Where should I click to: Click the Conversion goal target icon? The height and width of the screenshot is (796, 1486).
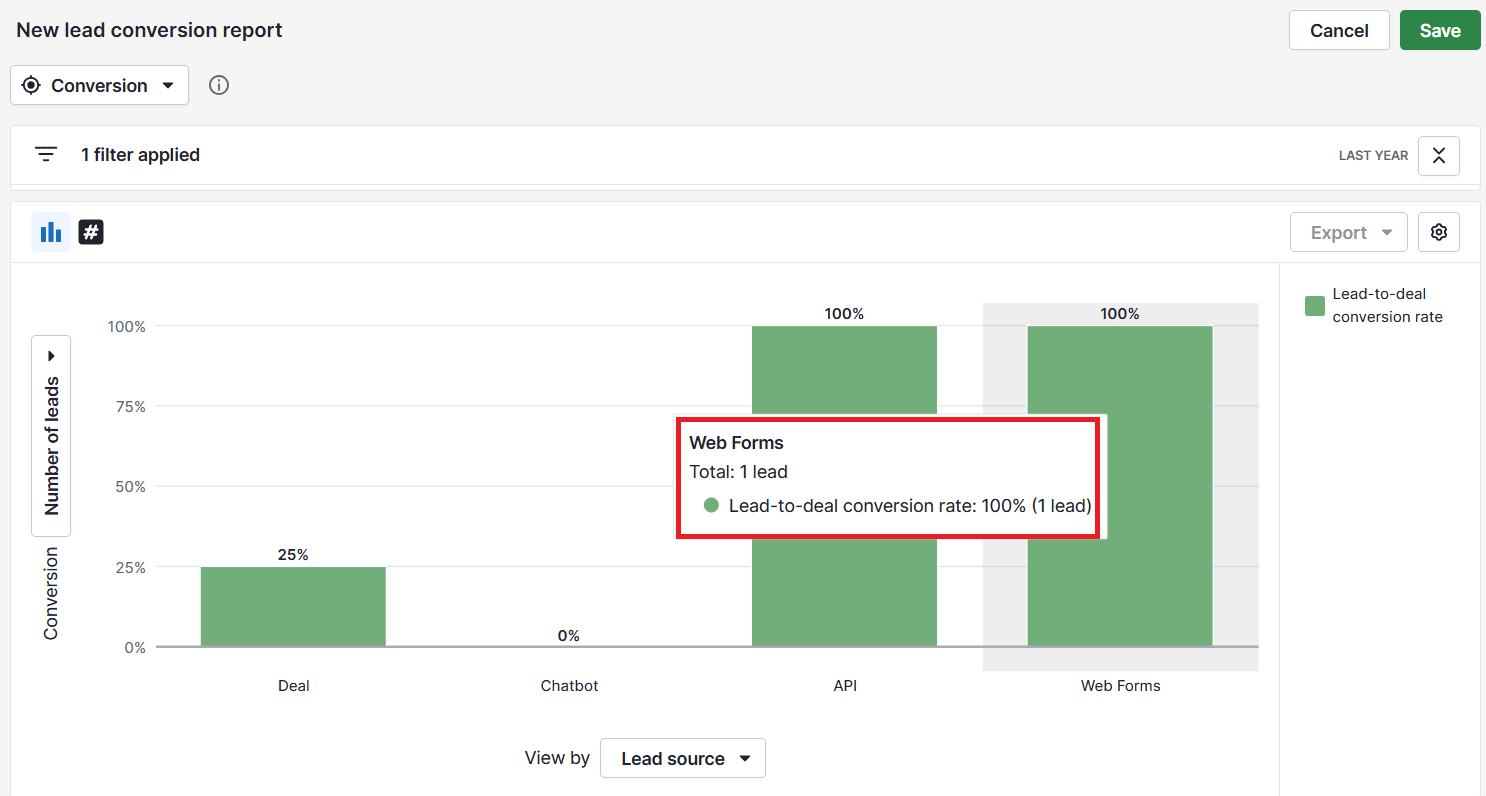(x=32, y=85)
